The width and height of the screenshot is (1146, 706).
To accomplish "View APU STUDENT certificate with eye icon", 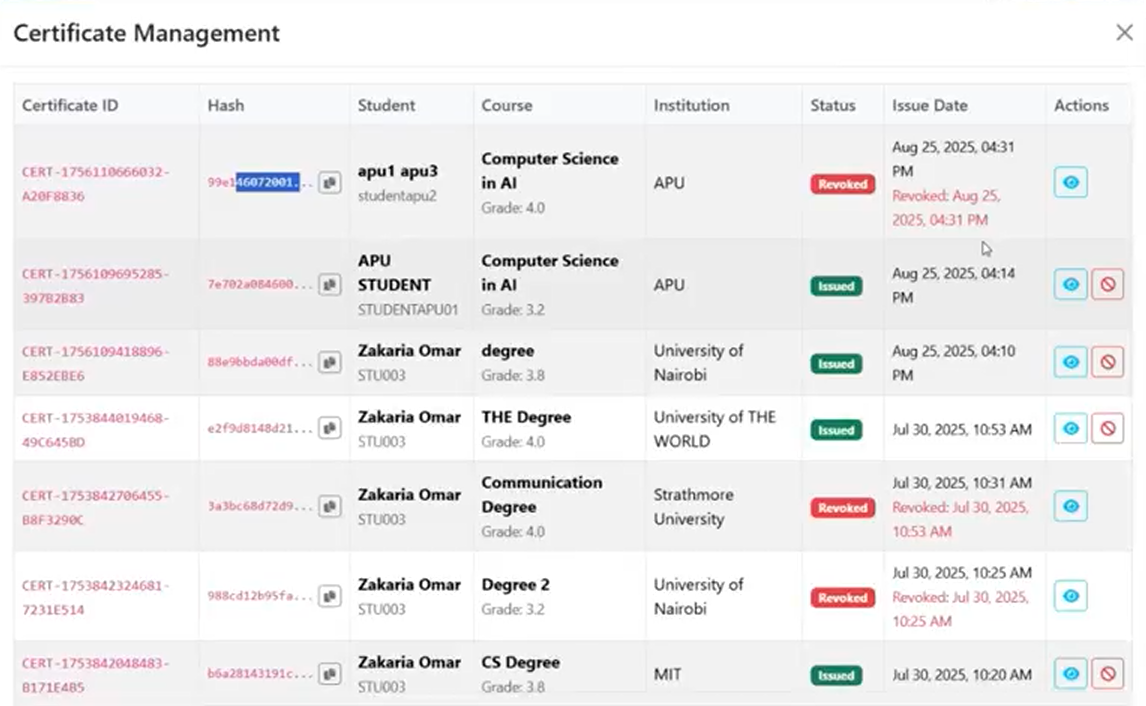I will [x=1071, y=284].
